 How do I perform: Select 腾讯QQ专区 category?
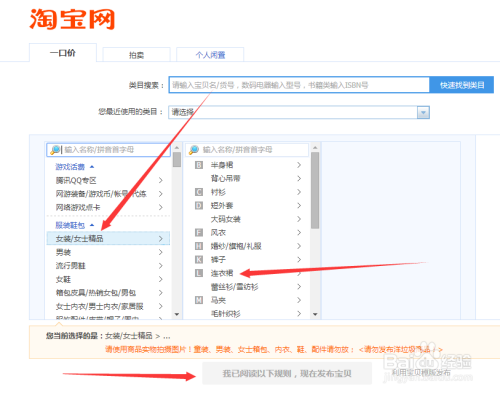tap(108, 180)
